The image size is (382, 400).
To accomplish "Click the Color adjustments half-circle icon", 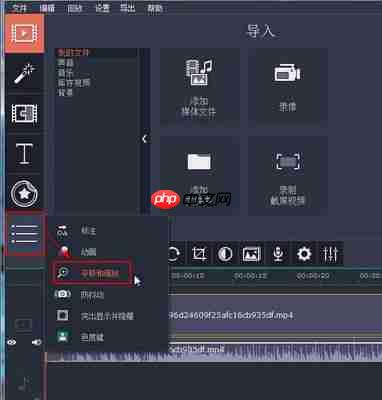I will (x=225, y=254).
